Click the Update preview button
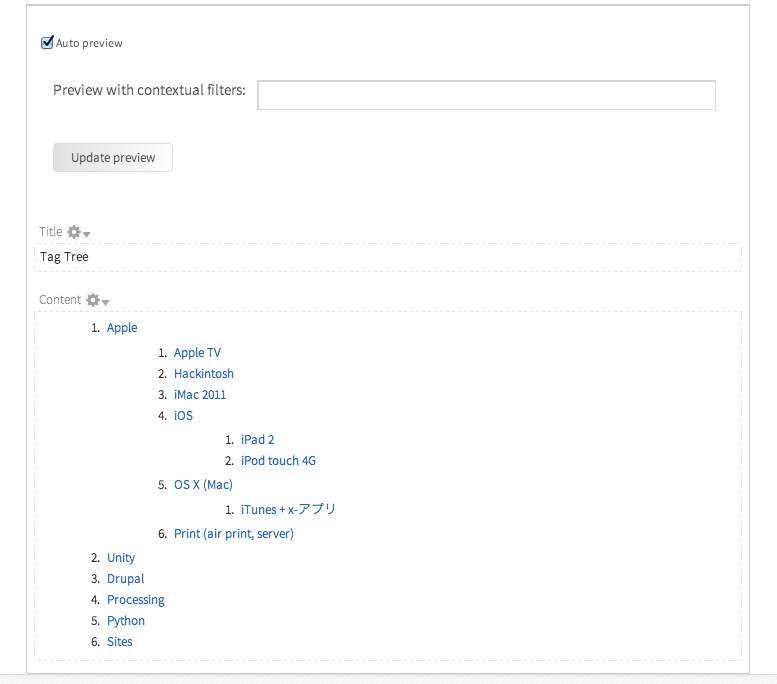Screen dimensions: 777x684 [113, 158]
